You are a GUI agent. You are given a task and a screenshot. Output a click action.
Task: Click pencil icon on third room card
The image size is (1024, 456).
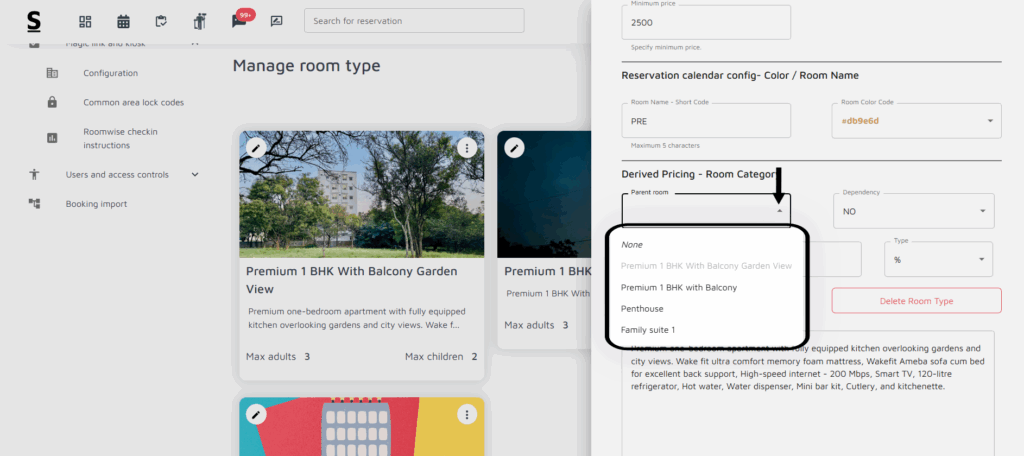[x=256, y=414]
